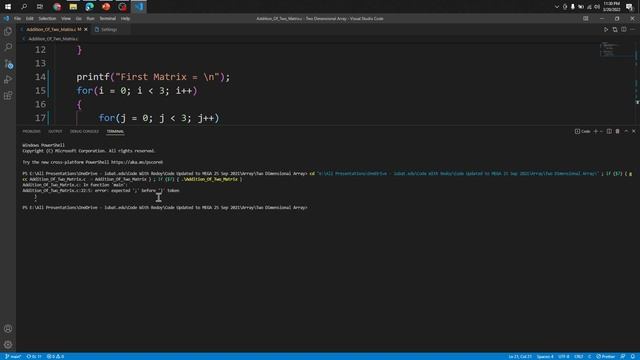Click the C language mode status

(x=589, y=356)
